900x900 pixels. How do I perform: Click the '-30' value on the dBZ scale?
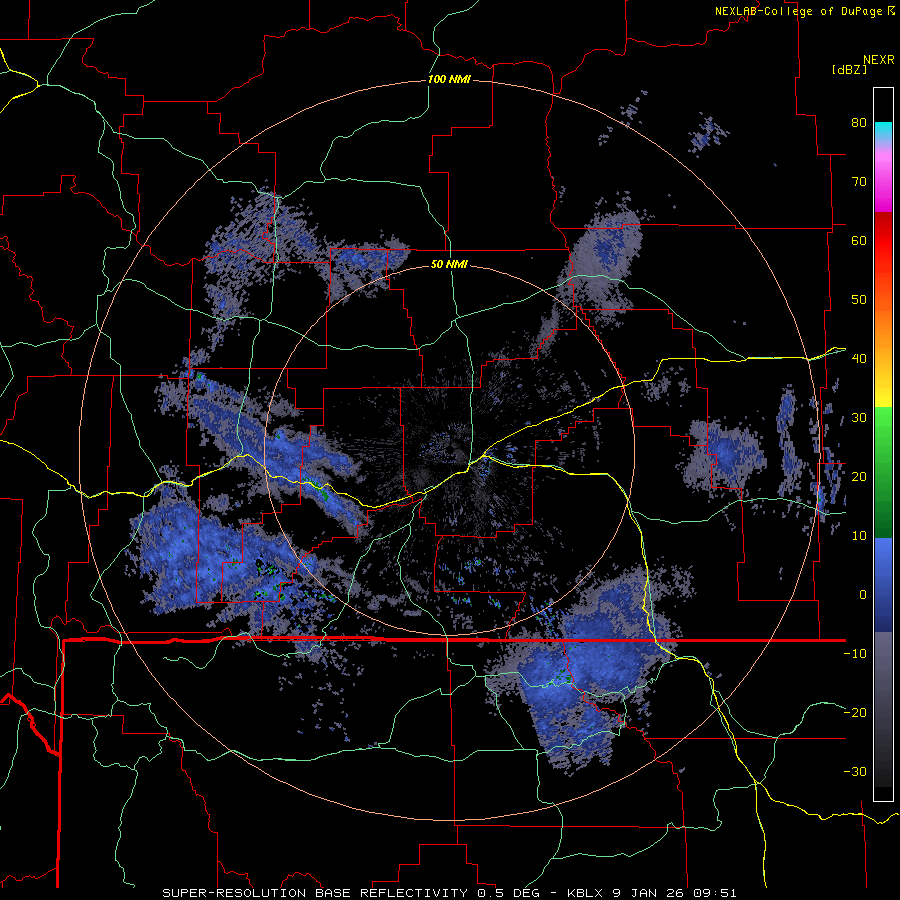855,771
